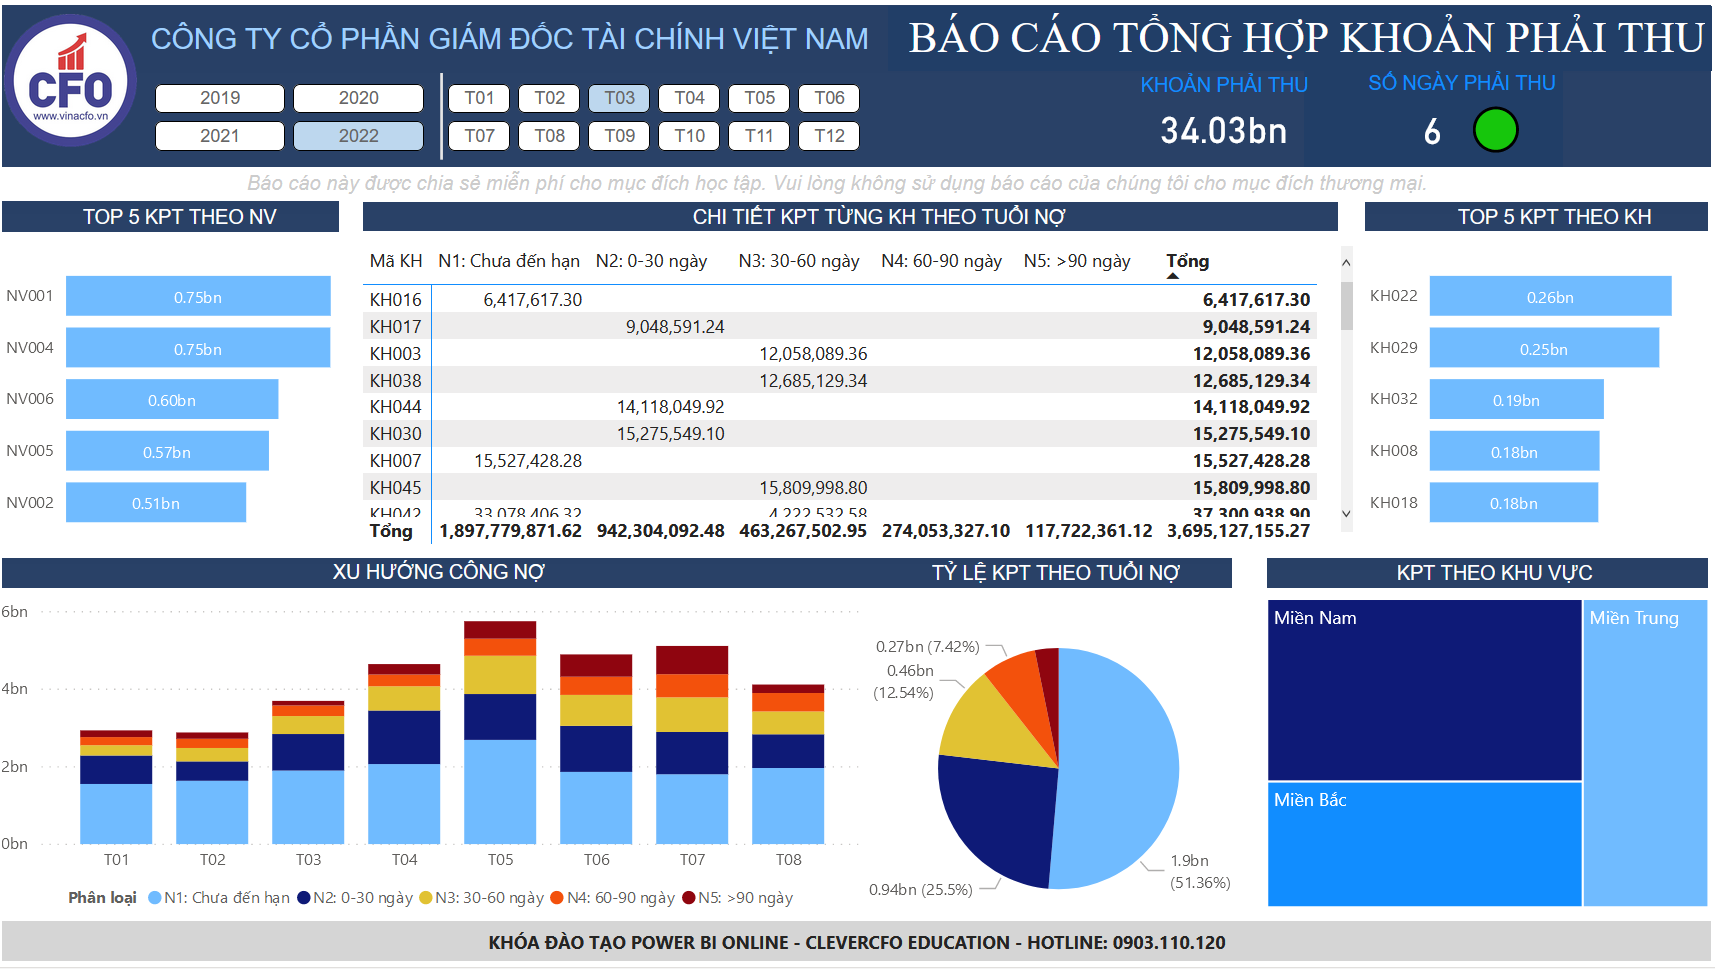The width and height of the screenshot is (1715, 969).
Task: Click the sort arrow under Tổng column
Action: (1173, 276)
